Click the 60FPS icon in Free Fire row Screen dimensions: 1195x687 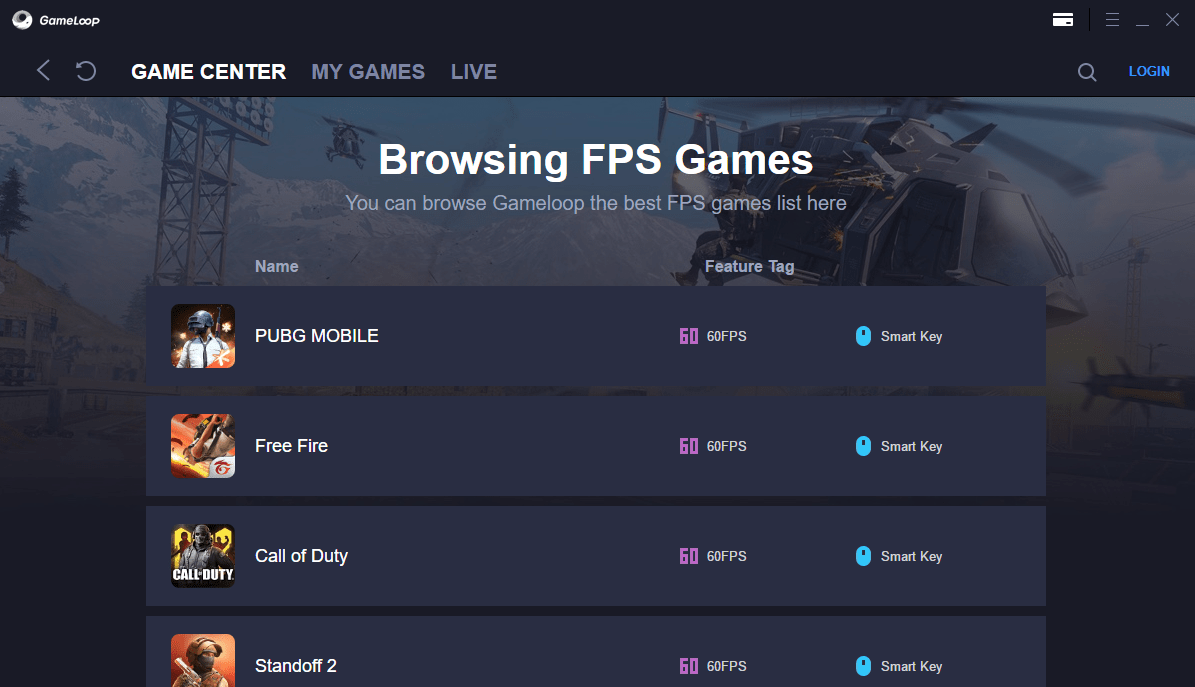coord(688,446)
